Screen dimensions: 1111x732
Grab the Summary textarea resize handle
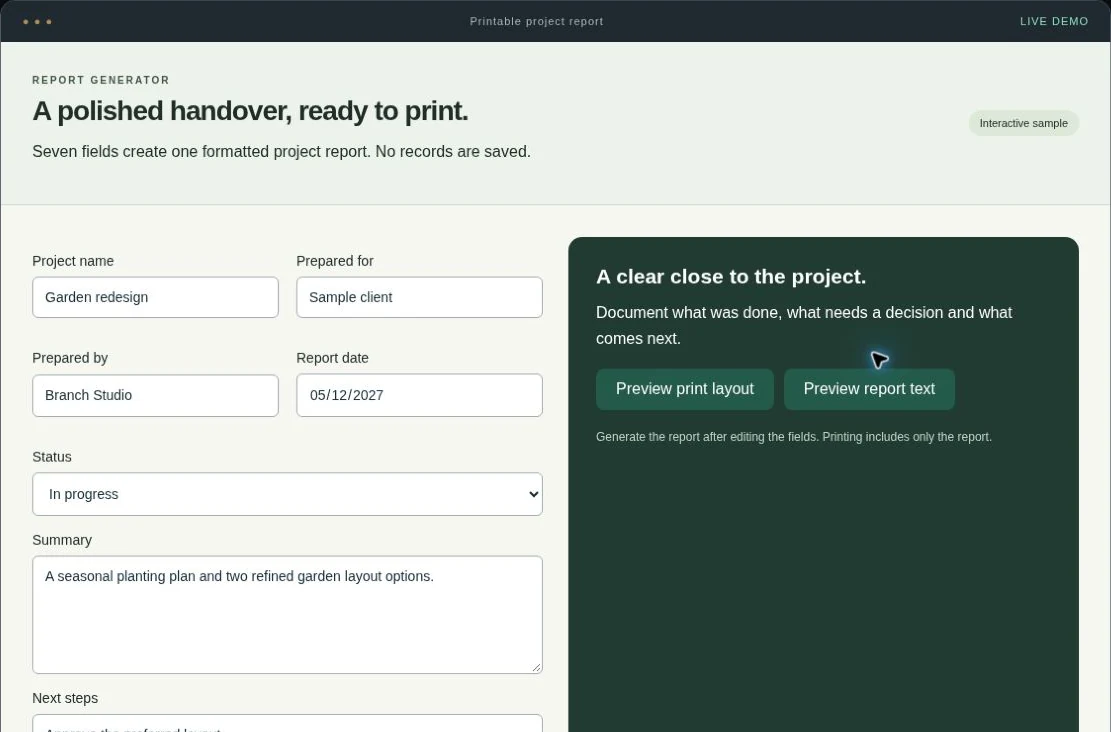536,667
